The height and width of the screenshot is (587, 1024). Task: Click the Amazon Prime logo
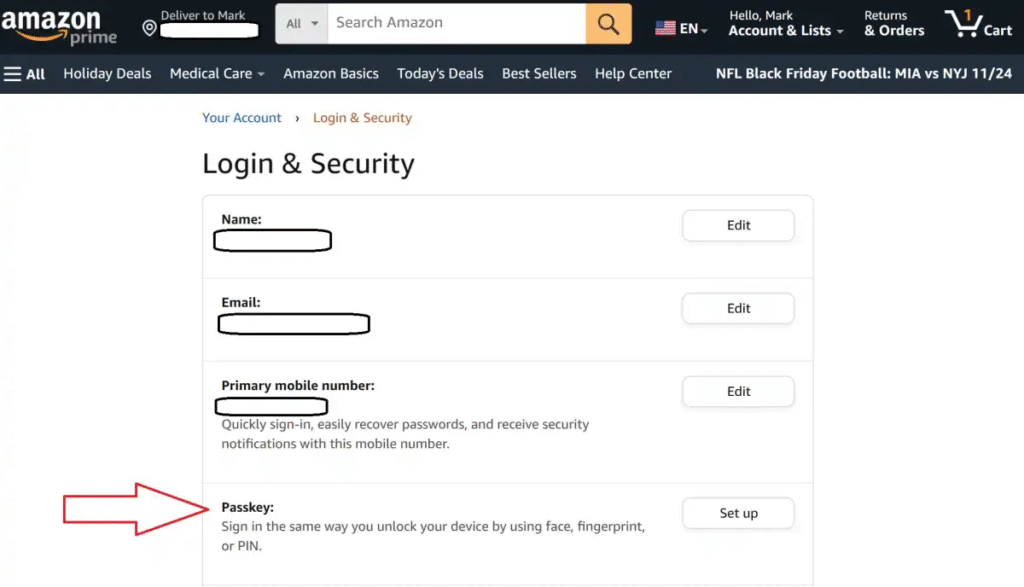[x=59, y=27]
